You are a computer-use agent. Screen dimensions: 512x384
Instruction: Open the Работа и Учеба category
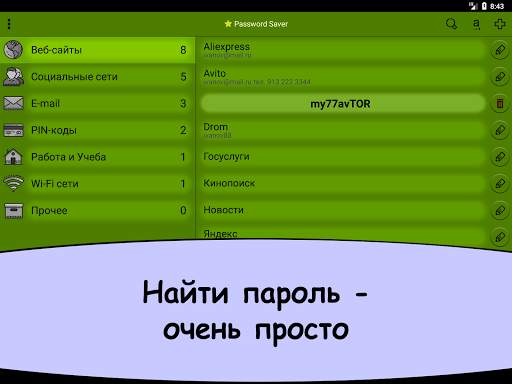coord(97,157)
